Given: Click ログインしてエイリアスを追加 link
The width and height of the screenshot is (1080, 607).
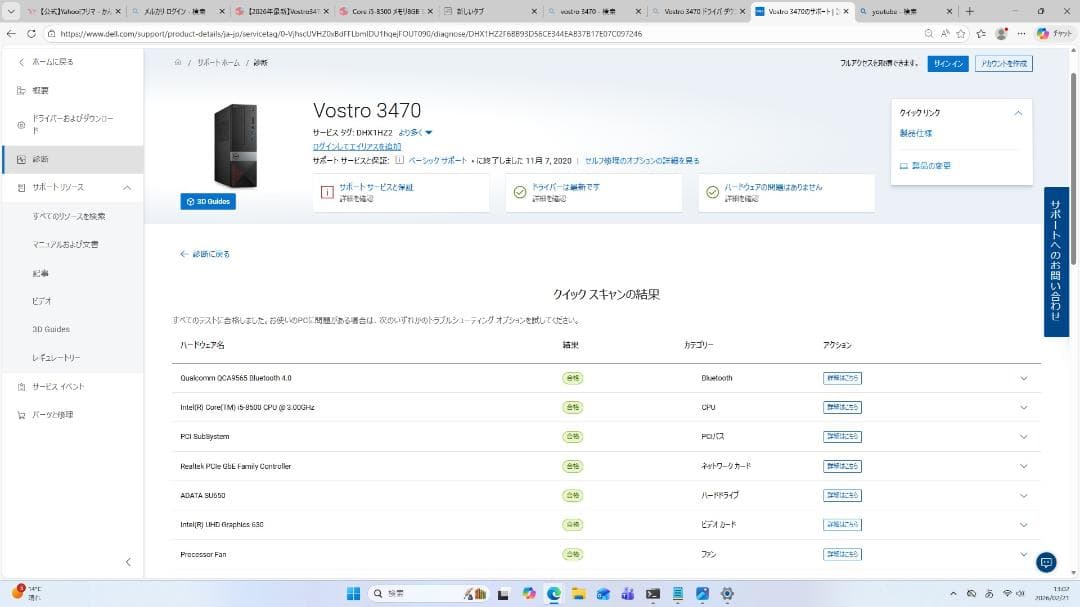Looking at the screenshot, I should [x=357, y=146].
